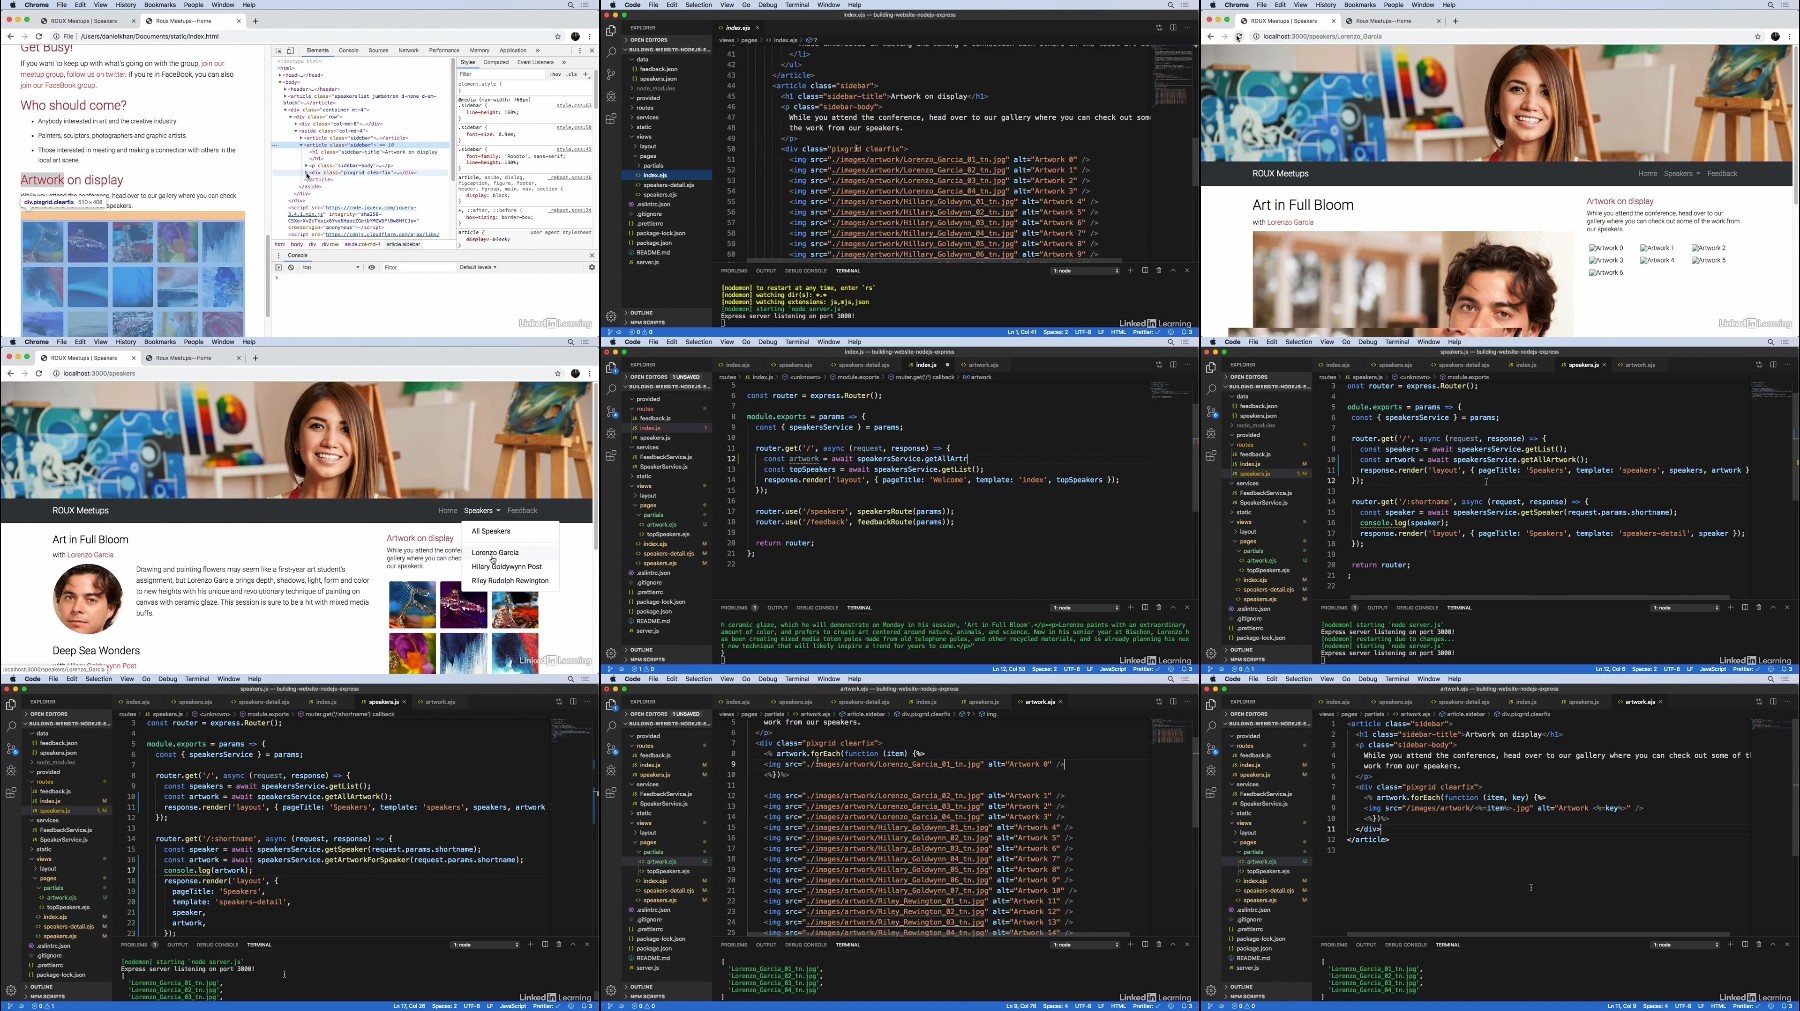1800x1011 pixels.
Task: Open Debug view in the index.js VS Code window
Action: (611, 433)
